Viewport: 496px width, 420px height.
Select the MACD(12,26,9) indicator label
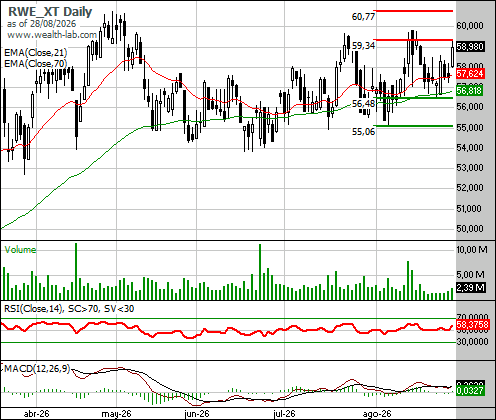point(37,369)
